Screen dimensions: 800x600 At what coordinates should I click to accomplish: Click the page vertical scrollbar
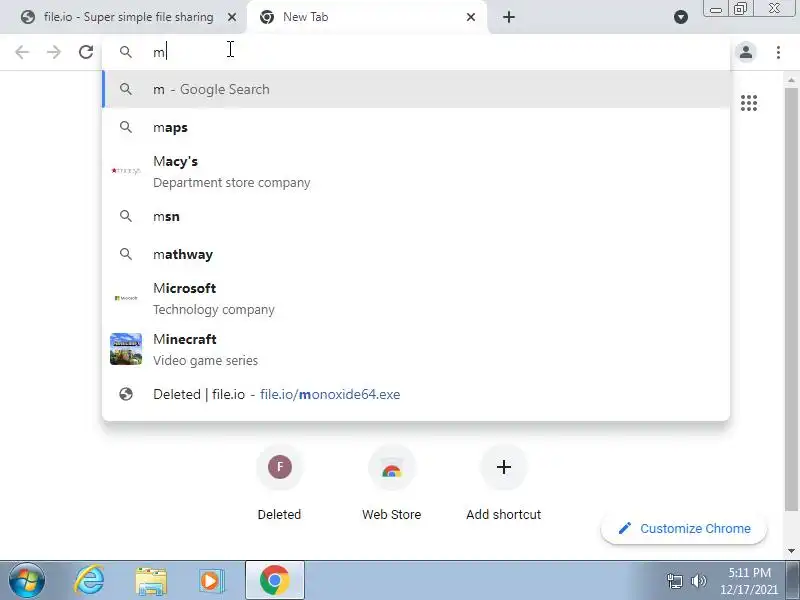791,298
